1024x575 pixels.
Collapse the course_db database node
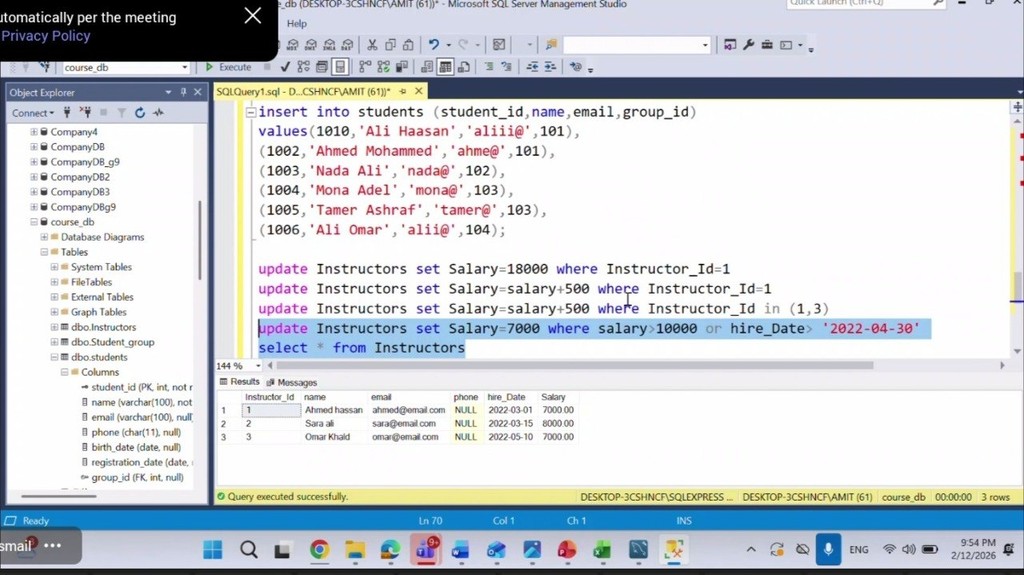coord(34,222)
